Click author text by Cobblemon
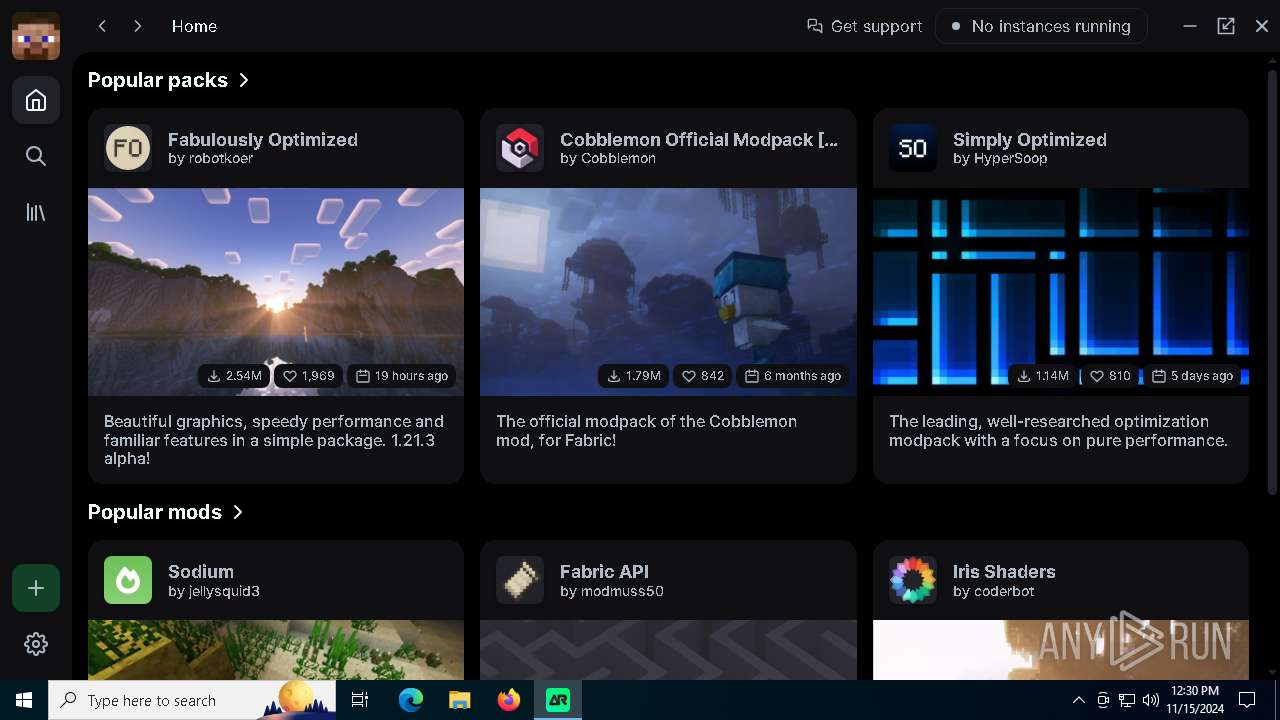This screenshot has height=720, width=1280. pos(608,158)
